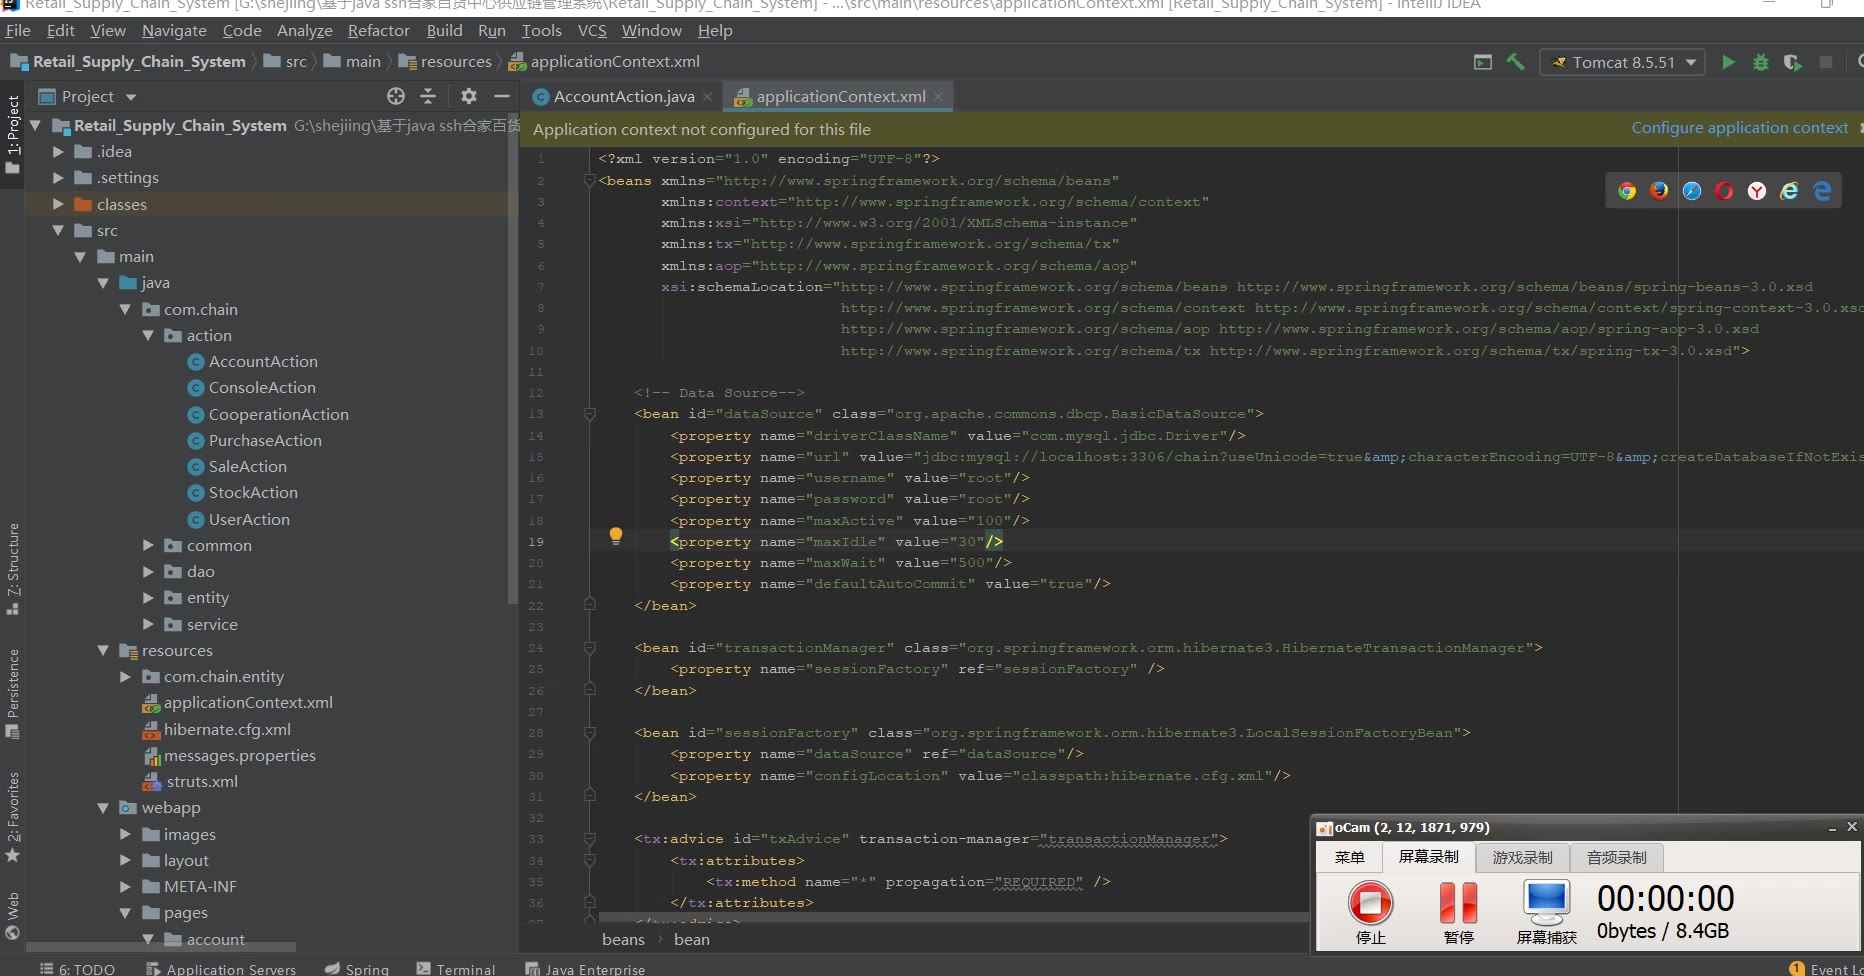Run the Tomcat configuration with green play button

1728,62
